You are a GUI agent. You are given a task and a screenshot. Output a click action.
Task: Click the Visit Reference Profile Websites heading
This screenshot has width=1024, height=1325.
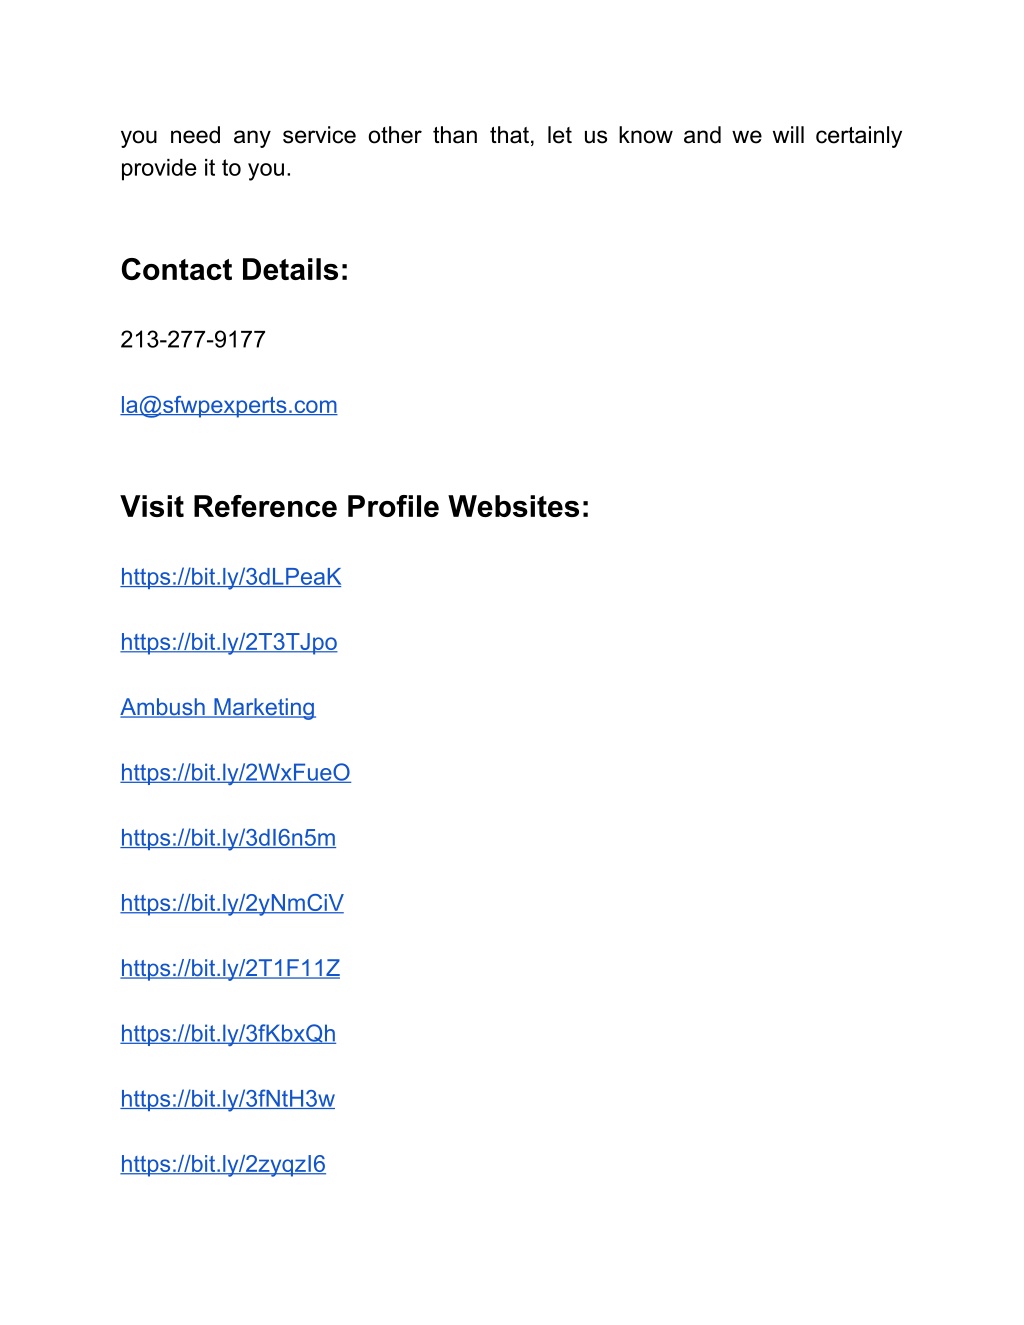tap(355, 507)
